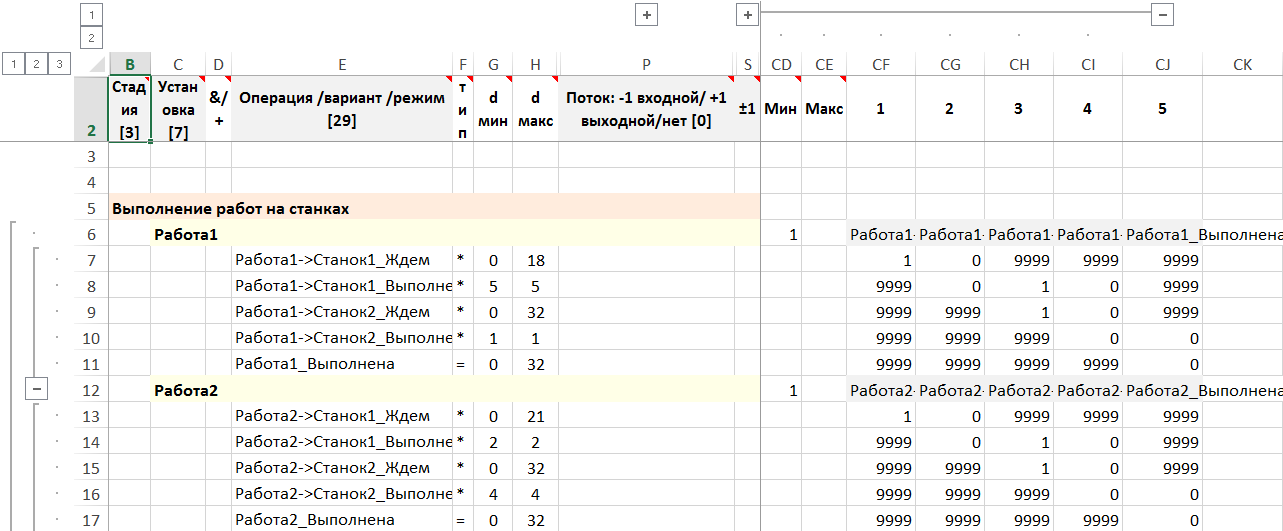The height and width of the screenshot is (531, 1283).
Task: Collapse row group at row 12
Action: click(x=35, y=390)
